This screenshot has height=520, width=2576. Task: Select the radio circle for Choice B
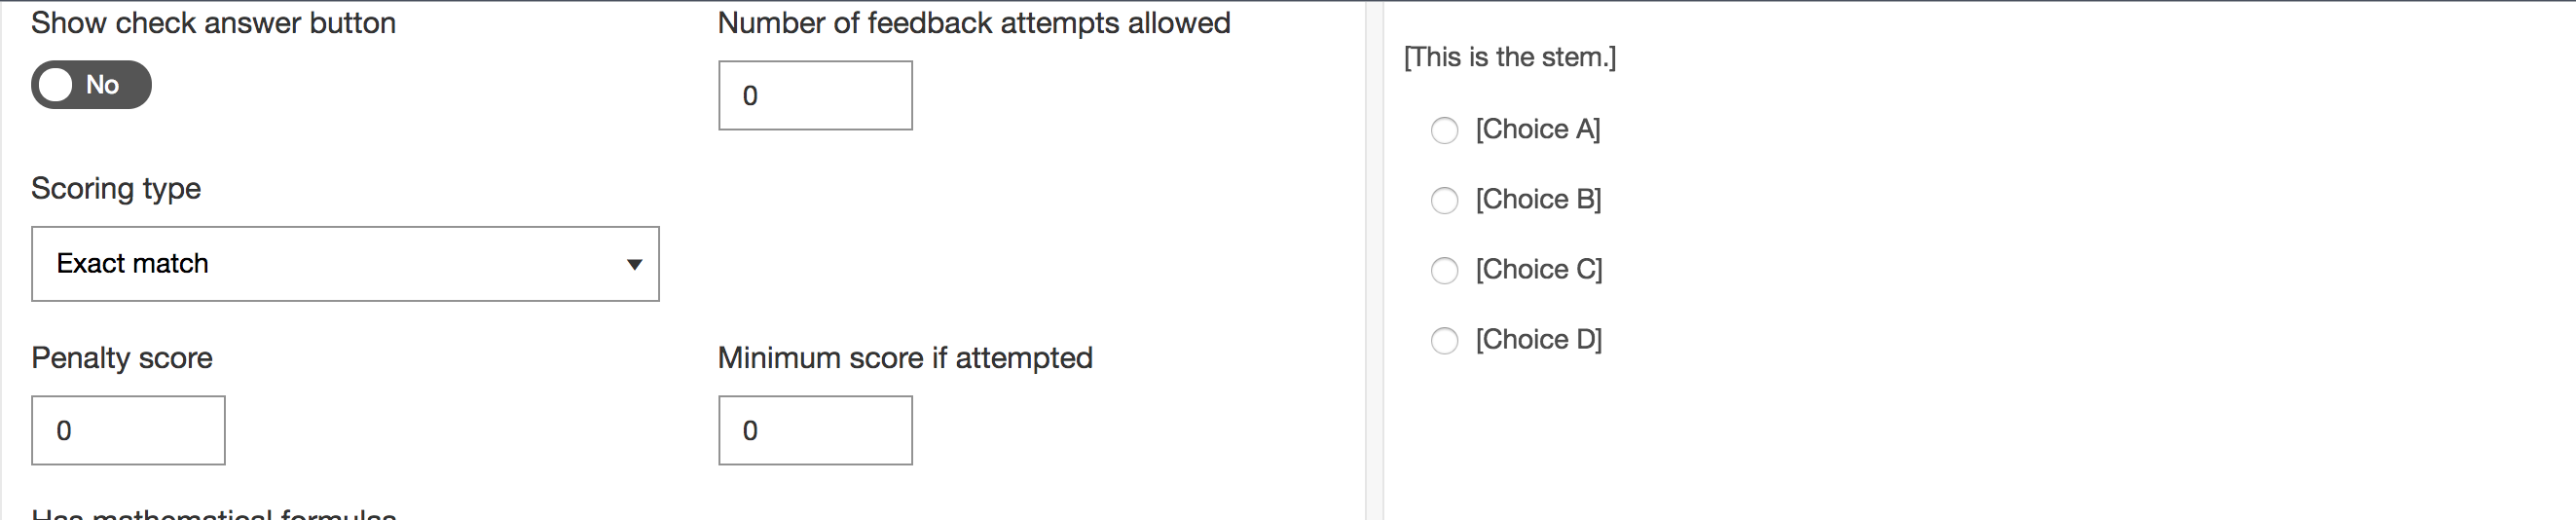(1444, 201)
